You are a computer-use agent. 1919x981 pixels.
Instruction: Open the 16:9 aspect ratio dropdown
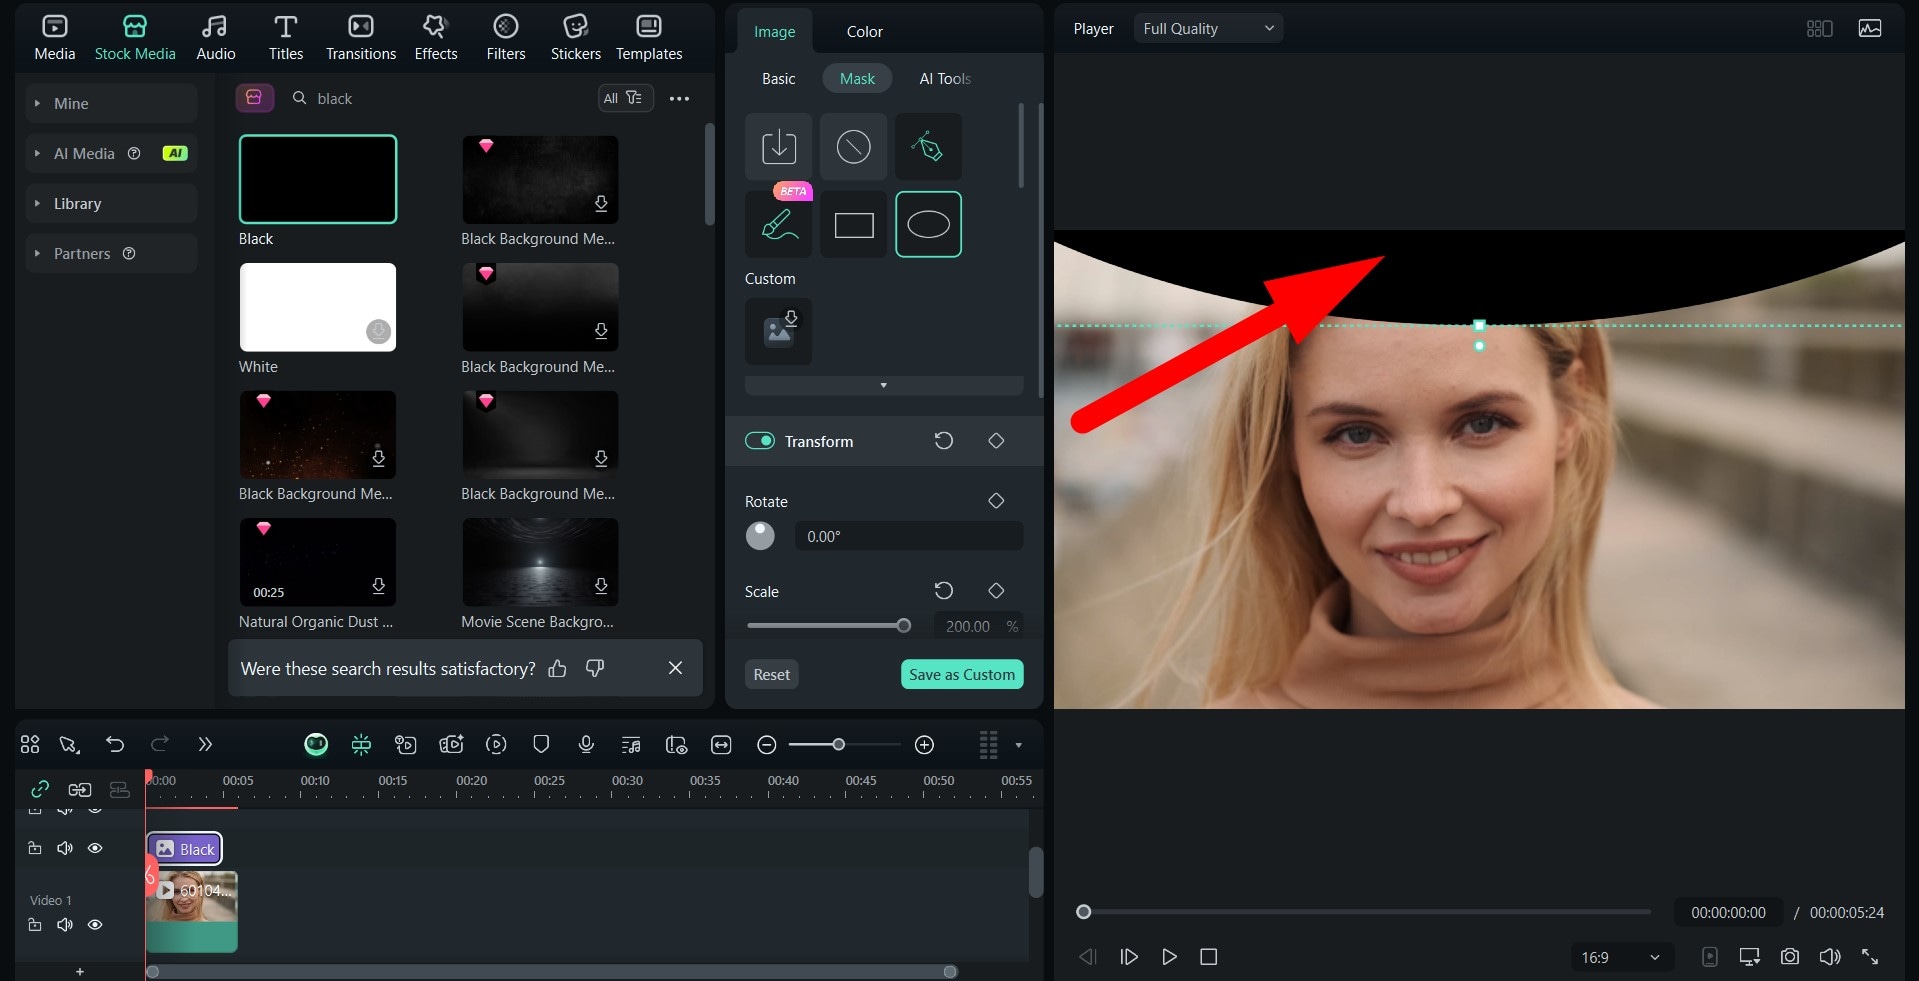(x=1620, y=957)
